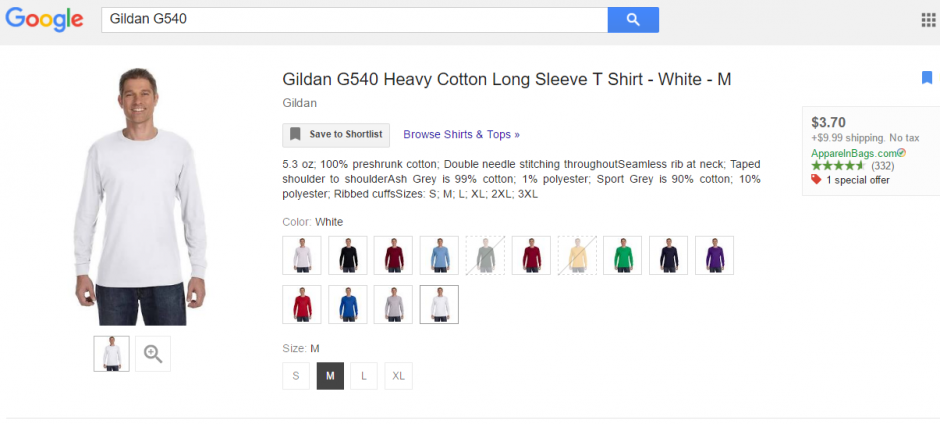Click the blue bookmark ribbon icon
Image resolution: width=940 pixels, height=424 pixels.
click(926, 78)
